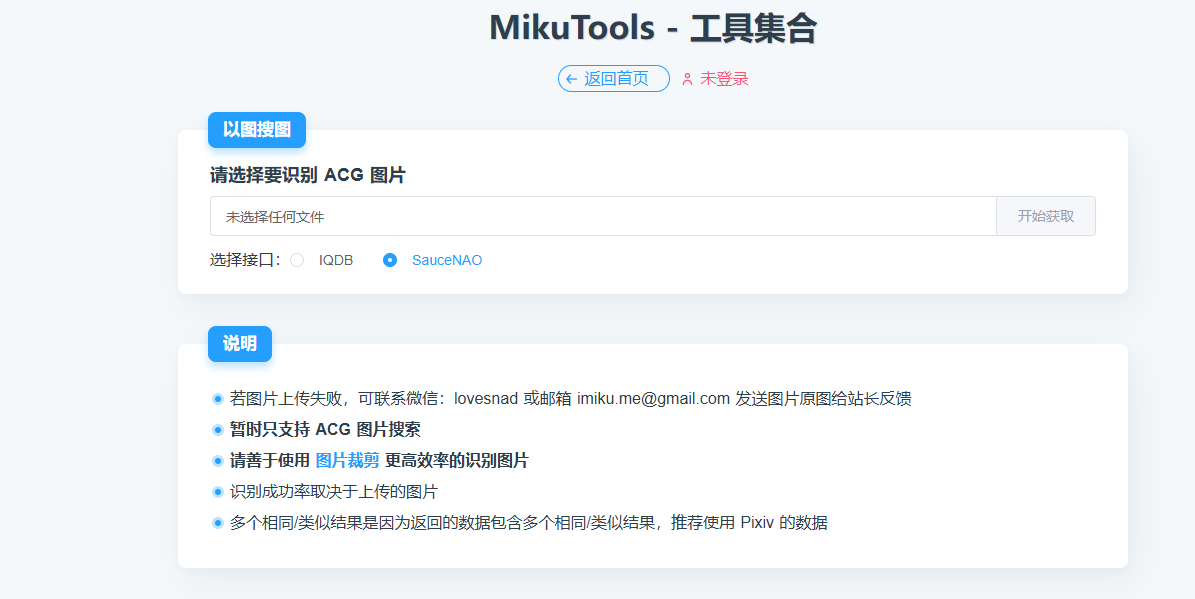The width and height of the screenshot is (1195, 599).
Task: Click the bullet icon before 多个相同/类似结果
Action: click(218, 522)
